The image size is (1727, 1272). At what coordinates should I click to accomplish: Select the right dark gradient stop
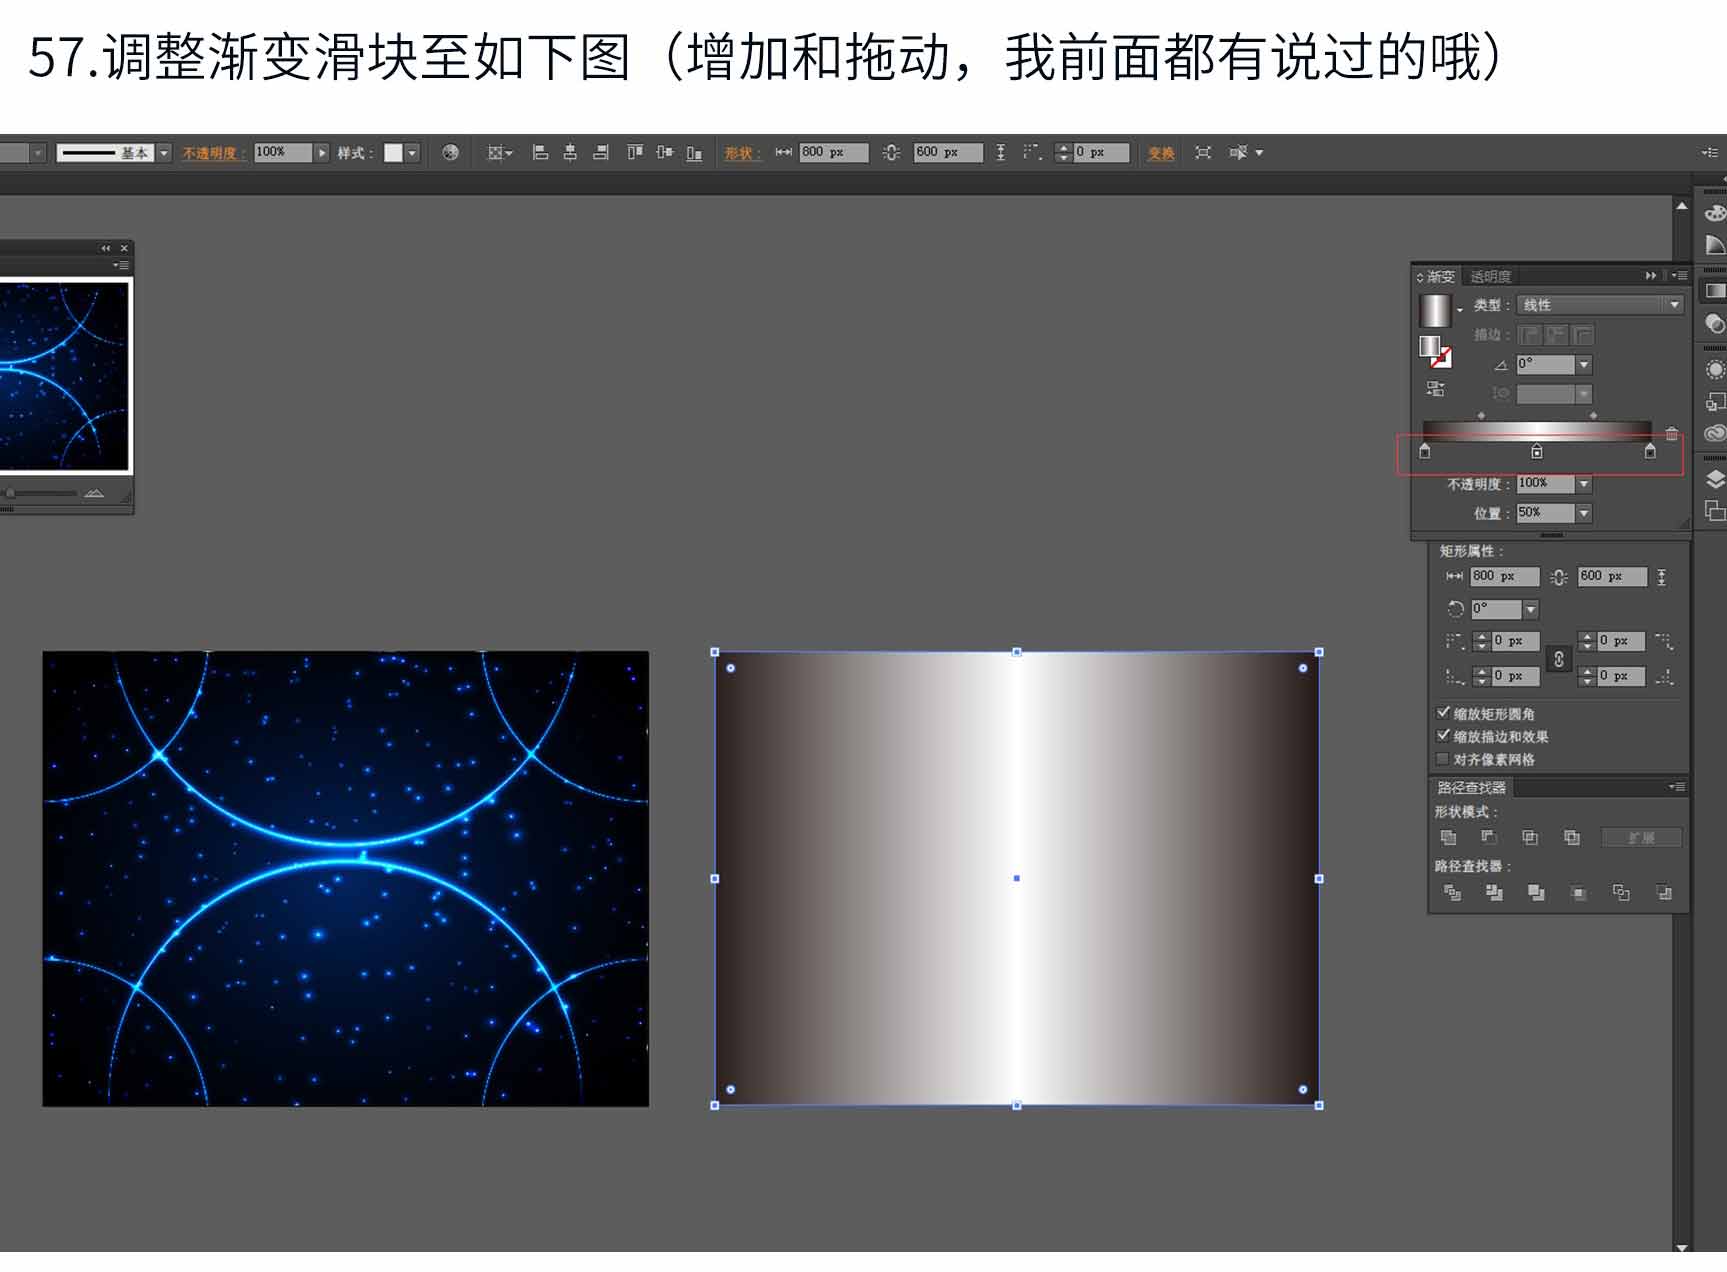tap(1650, 451)
